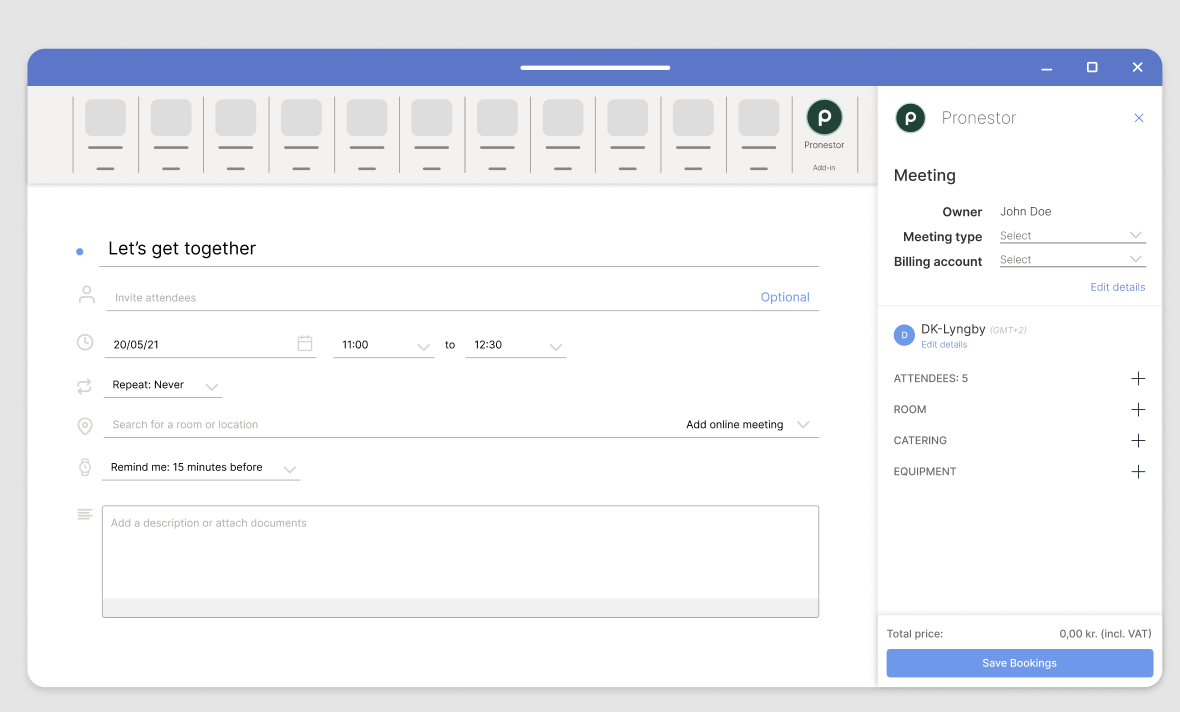Click the repeat arrows icon

coord(84,385)
